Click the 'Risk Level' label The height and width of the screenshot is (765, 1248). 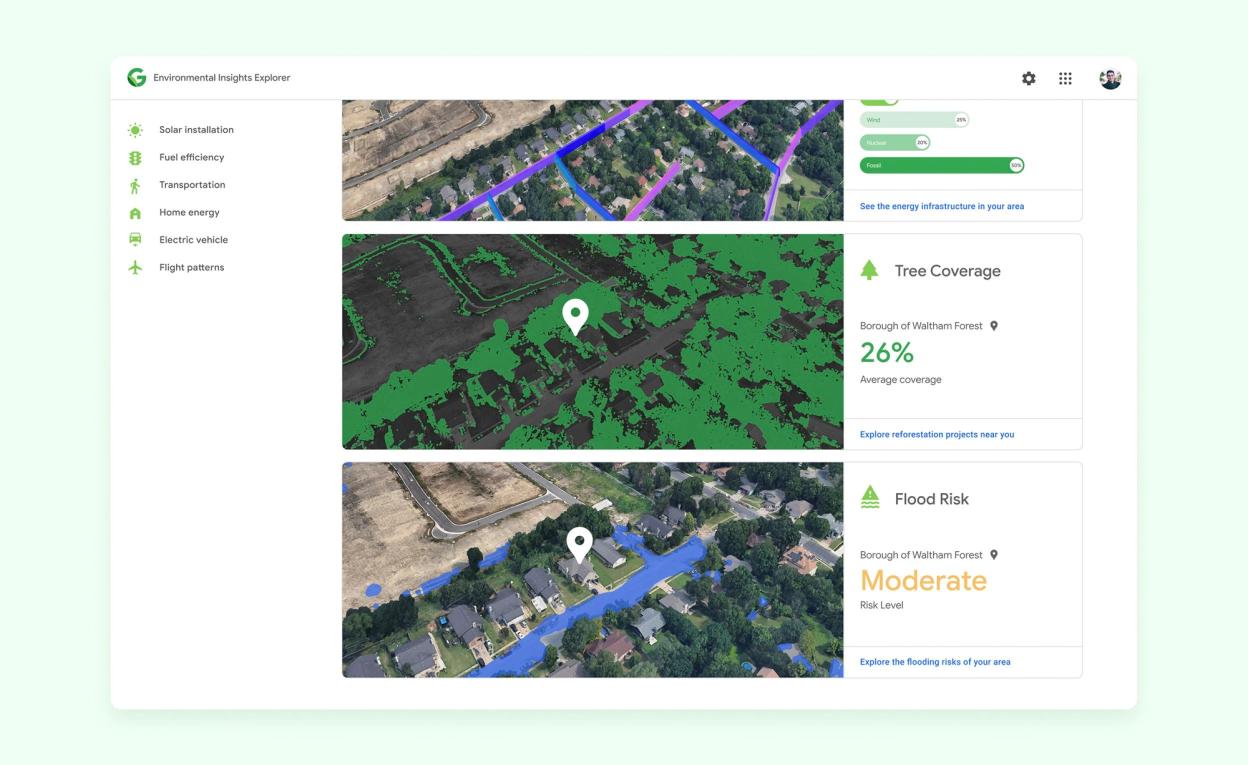881,605
